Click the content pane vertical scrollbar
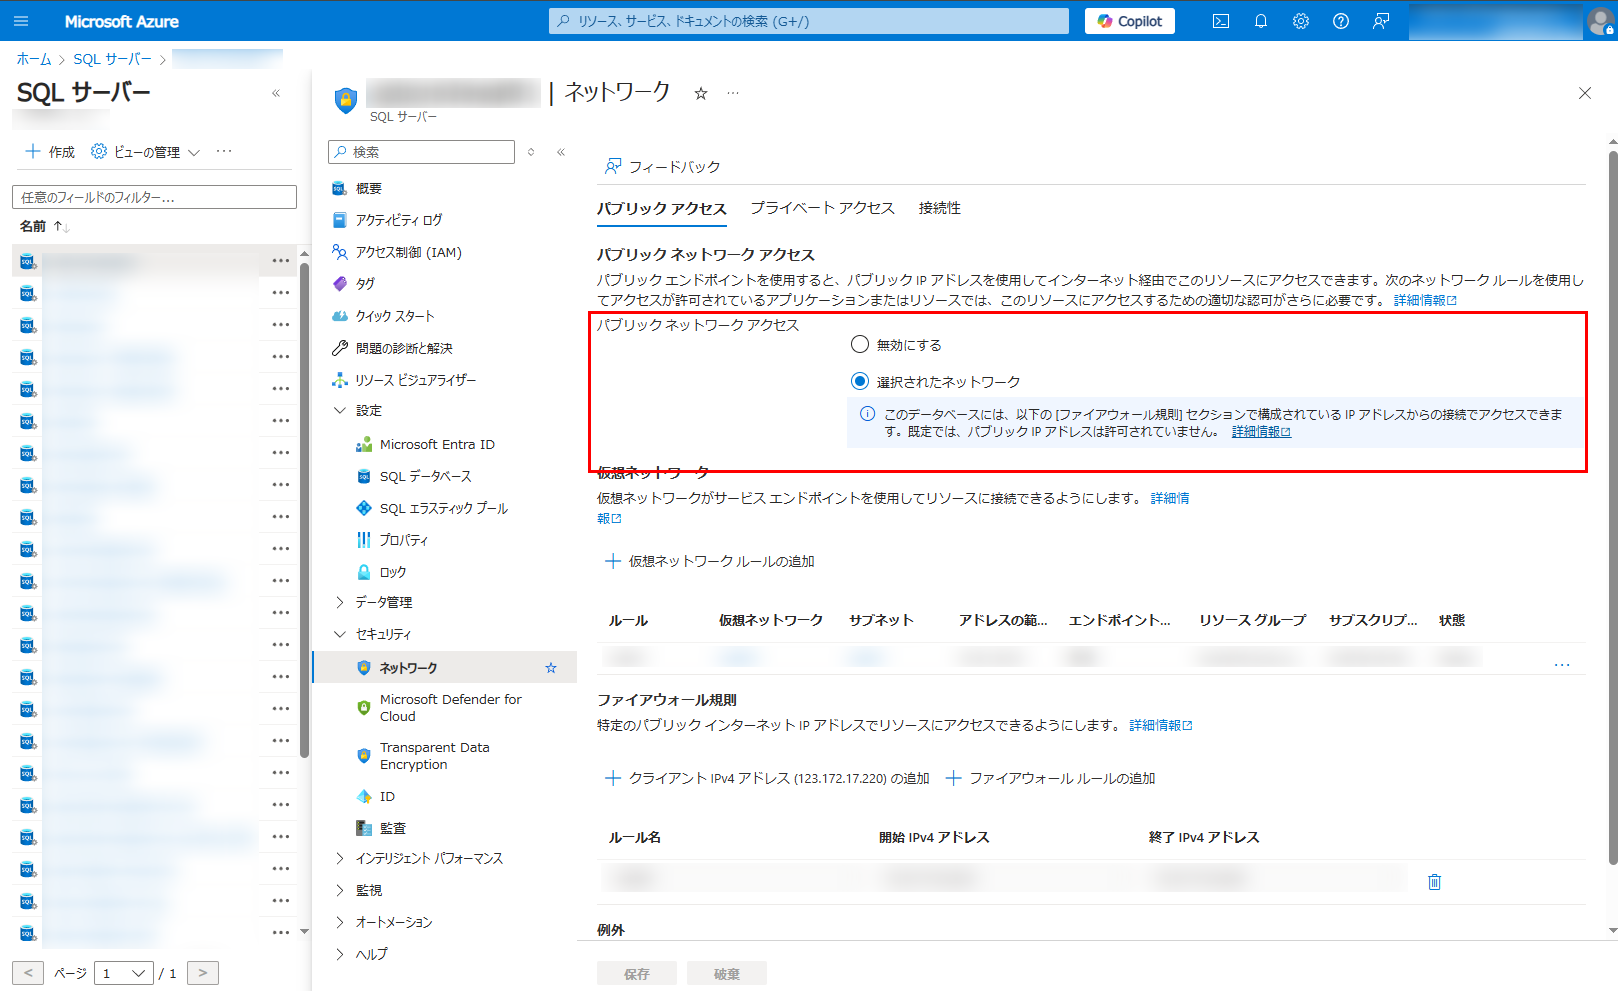Image resolution: width=1618 pixels, height=991 pixels. click(1612, 507)
